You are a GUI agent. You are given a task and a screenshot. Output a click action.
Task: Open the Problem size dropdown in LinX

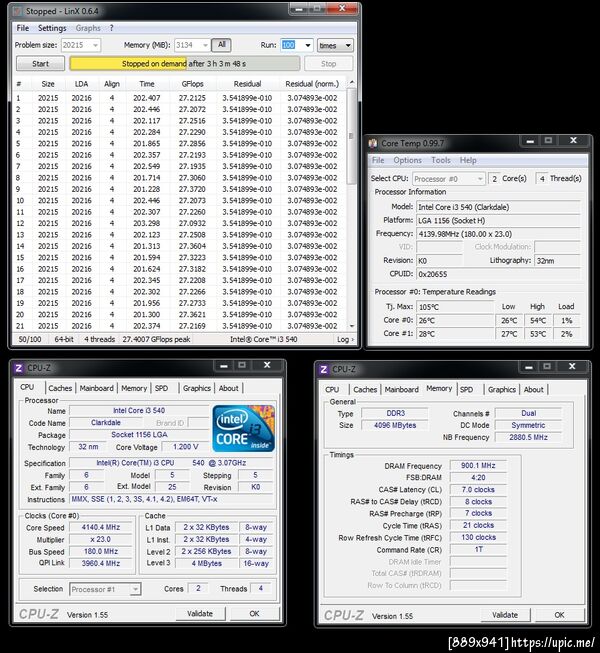(x=96, y=45)
